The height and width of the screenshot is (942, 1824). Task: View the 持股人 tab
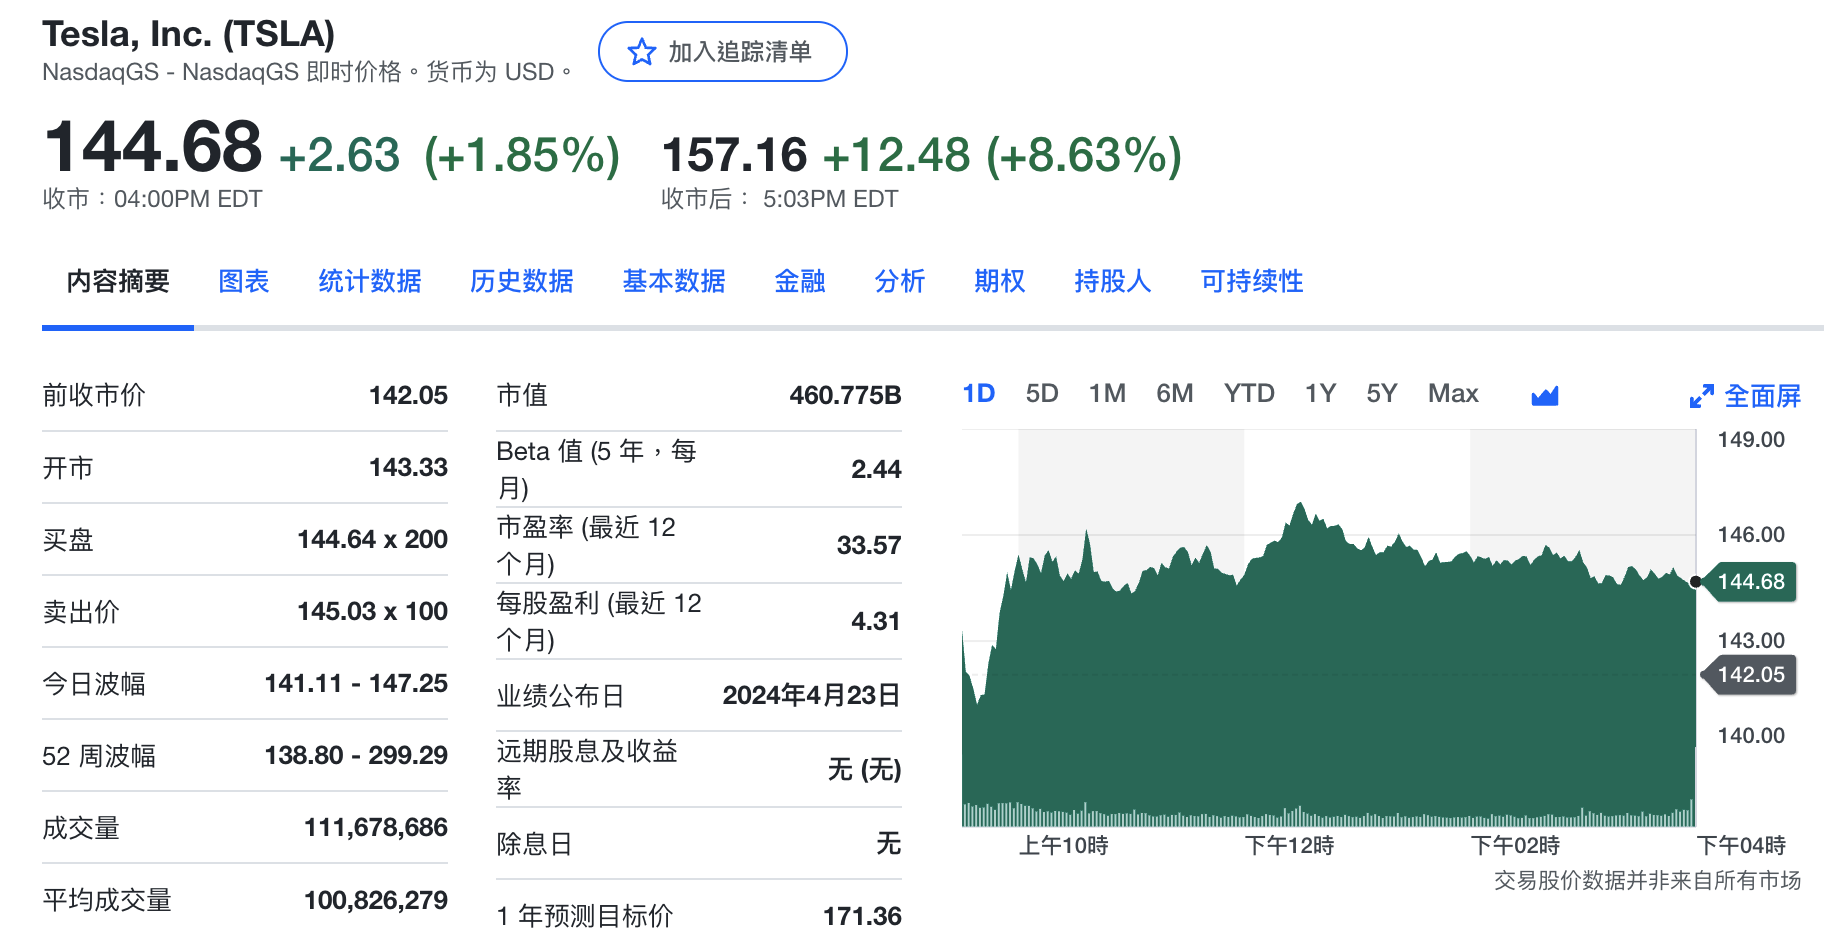(1111, 282)
